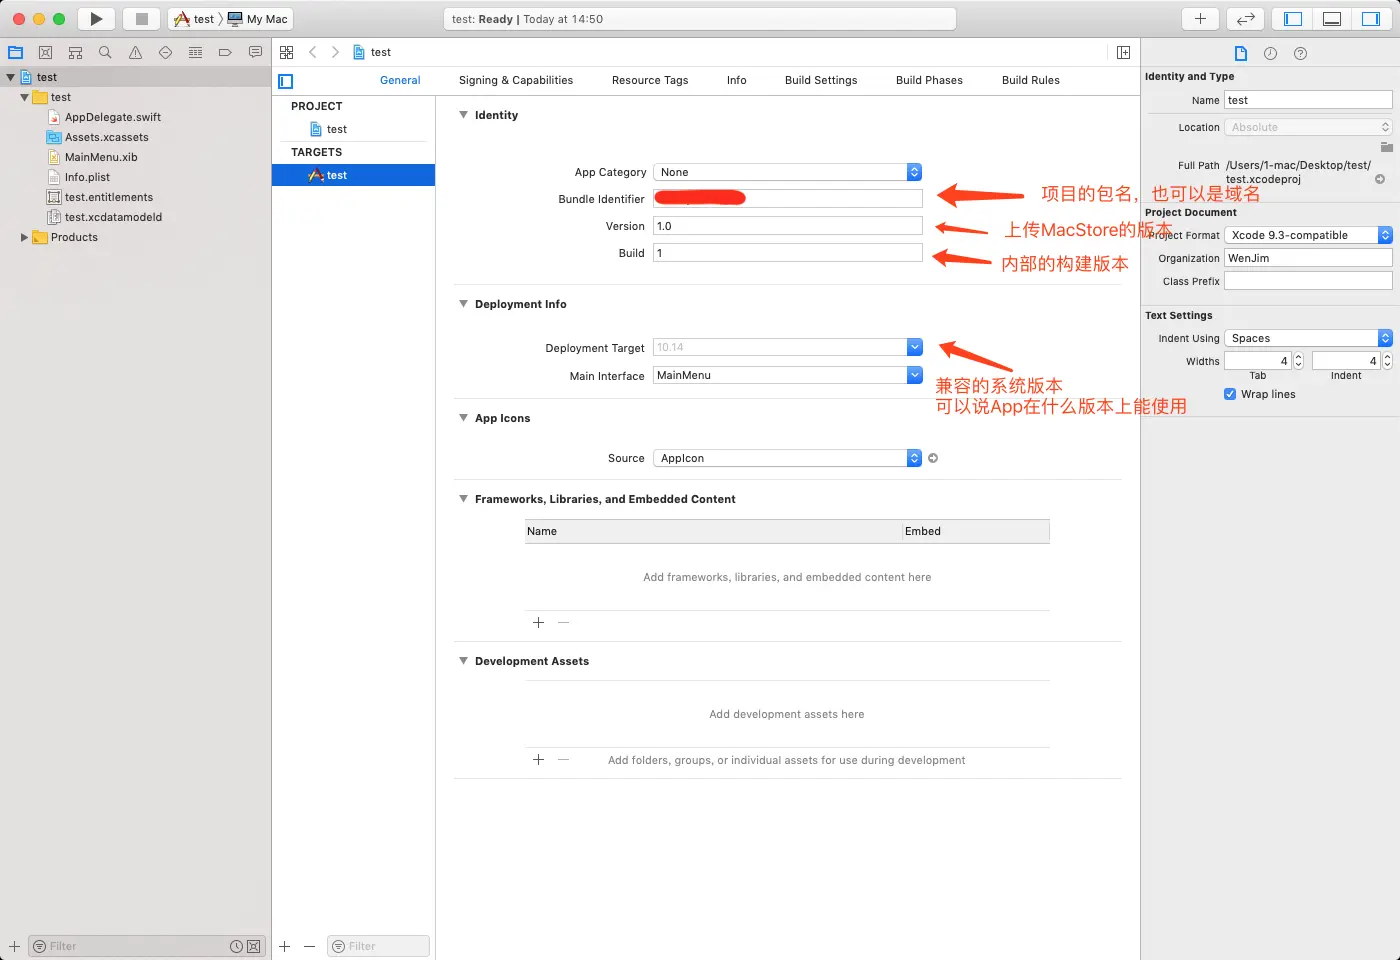The height and width of the screenshot is (960, 1400).
Task: Open the Source Control navigator
Action: coord(45,53)
